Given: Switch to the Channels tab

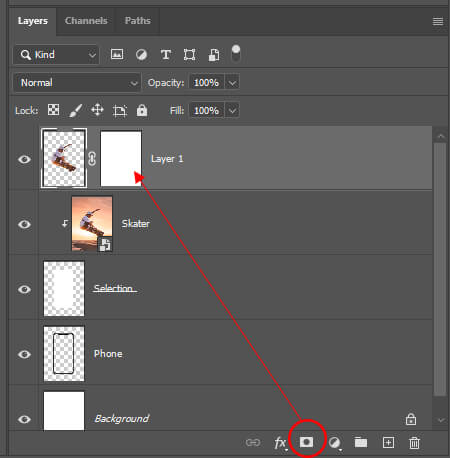Looking at the screenshot, I should [86, 21].
